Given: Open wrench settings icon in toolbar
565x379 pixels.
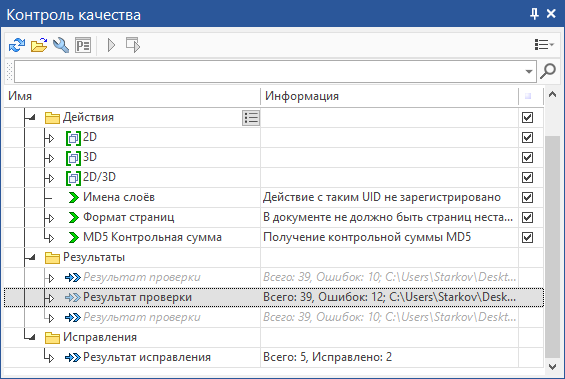Looking at the screenshot, I should [x=61, y=45].
